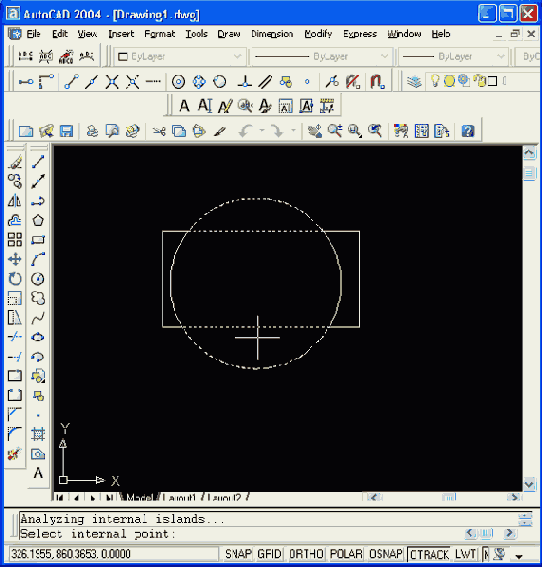Select the Array tool
The image size is (542, 567).
click(15, 239)
